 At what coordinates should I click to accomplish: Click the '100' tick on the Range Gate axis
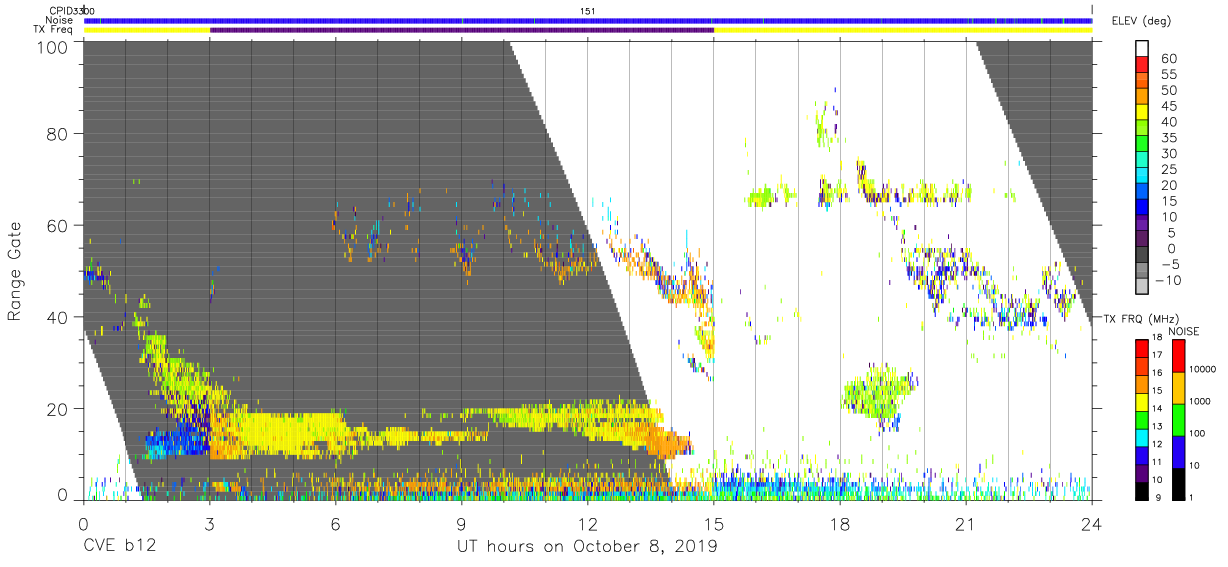55,46
